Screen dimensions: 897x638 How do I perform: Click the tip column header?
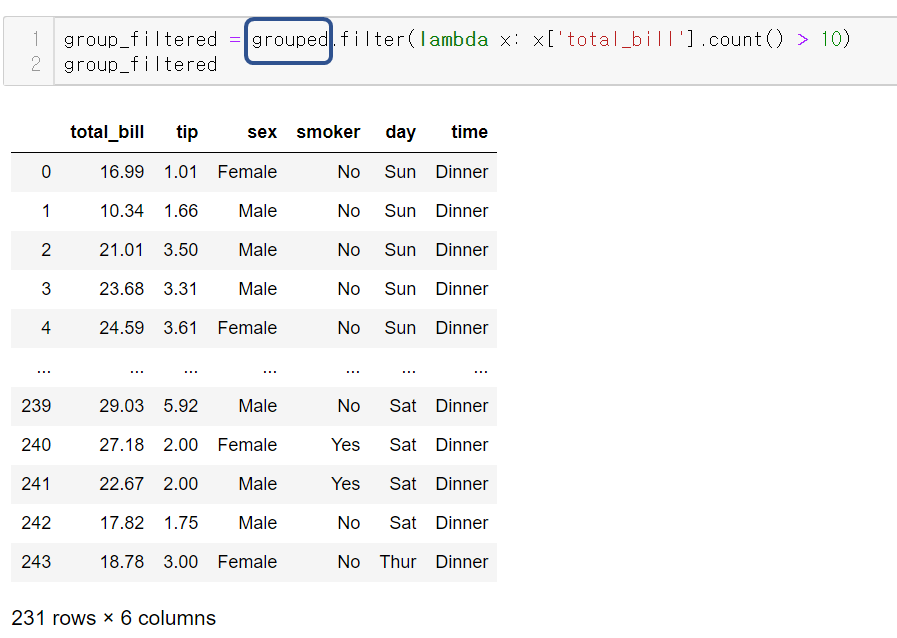coord(187,132)
